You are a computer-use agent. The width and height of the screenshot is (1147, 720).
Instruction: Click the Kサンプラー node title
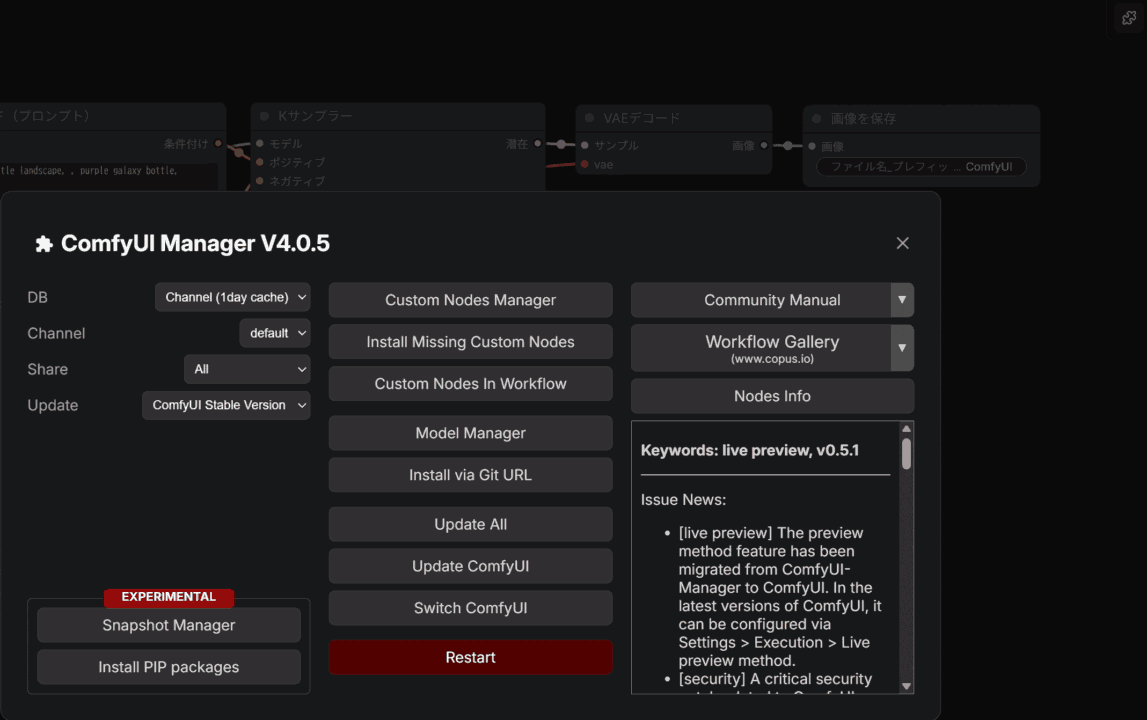[315, 116]
